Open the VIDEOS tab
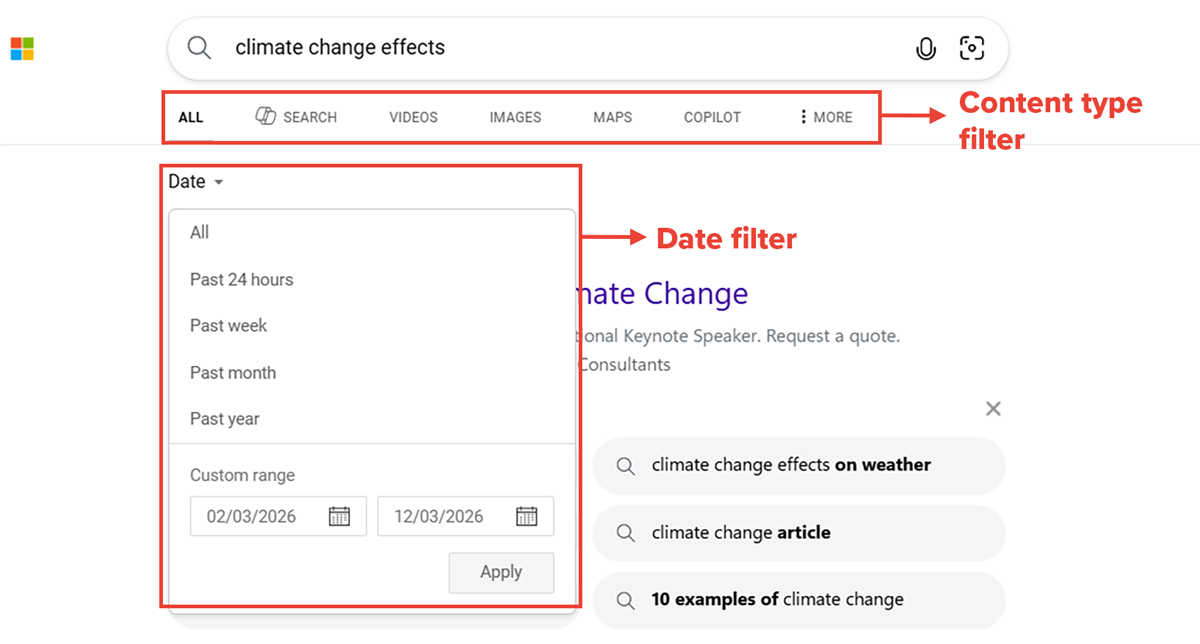The height and width of the screenshot is (644, 1200). click(414, 117)
